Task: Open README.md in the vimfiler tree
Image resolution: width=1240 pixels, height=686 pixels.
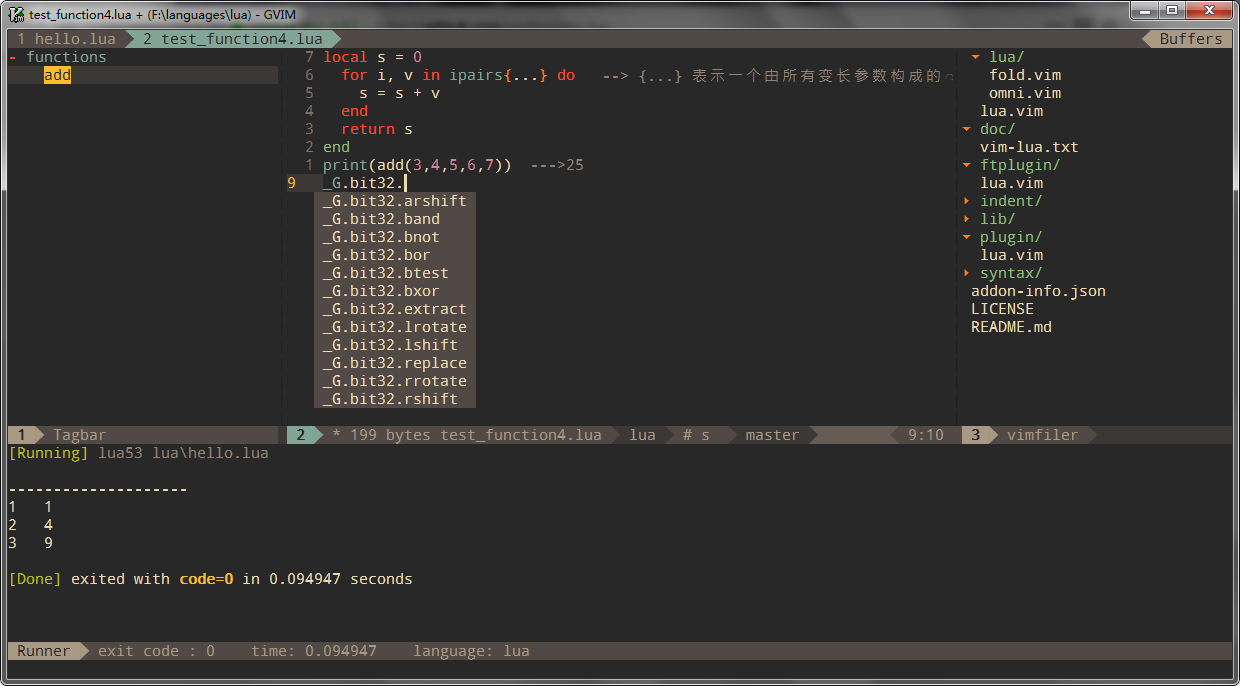Action: pyautogui.click(x=1008, y=326)
